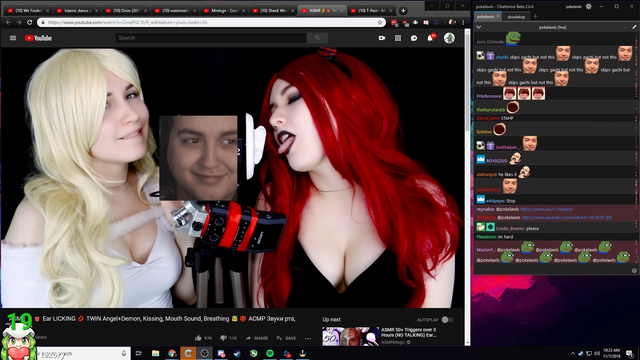Go forward in the Chrome browser

[x=19, y=22]
